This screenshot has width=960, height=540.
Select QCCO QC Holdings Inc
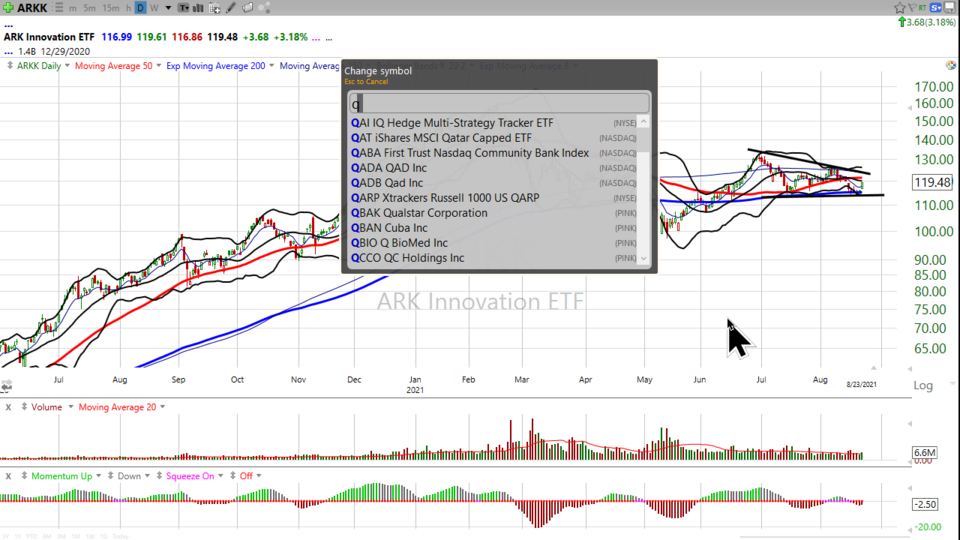point(493,258)
